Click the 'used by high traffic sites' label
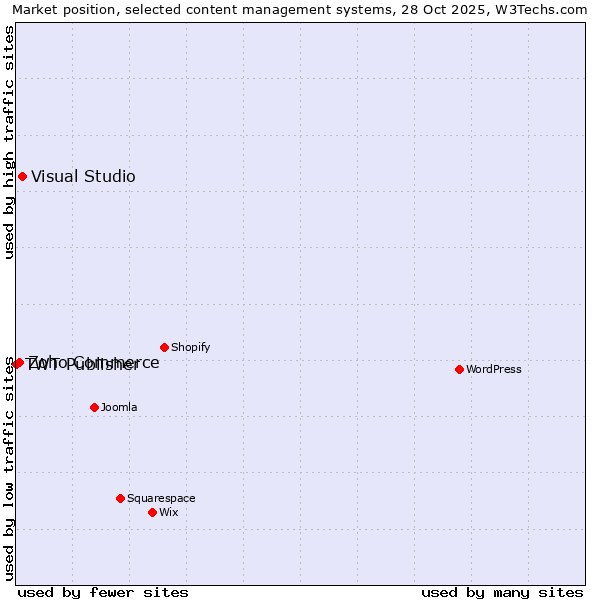This screenshot has width=600, height=600. click(x=9, y=142)
